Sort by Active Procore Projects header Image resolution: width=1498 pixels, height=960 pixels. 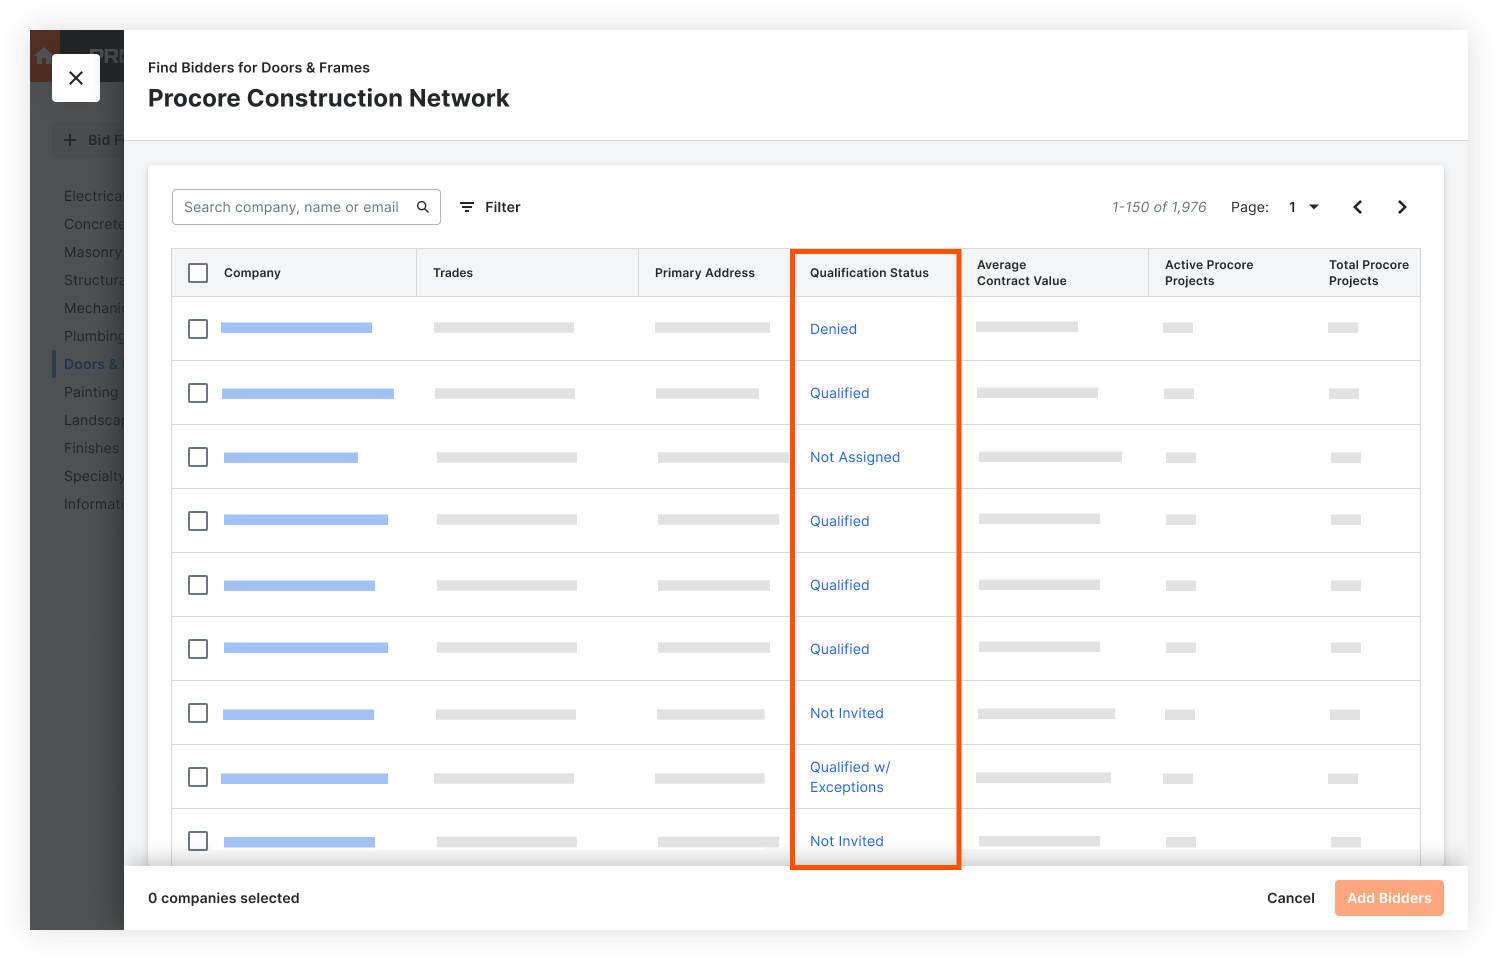click(1209, 273)
